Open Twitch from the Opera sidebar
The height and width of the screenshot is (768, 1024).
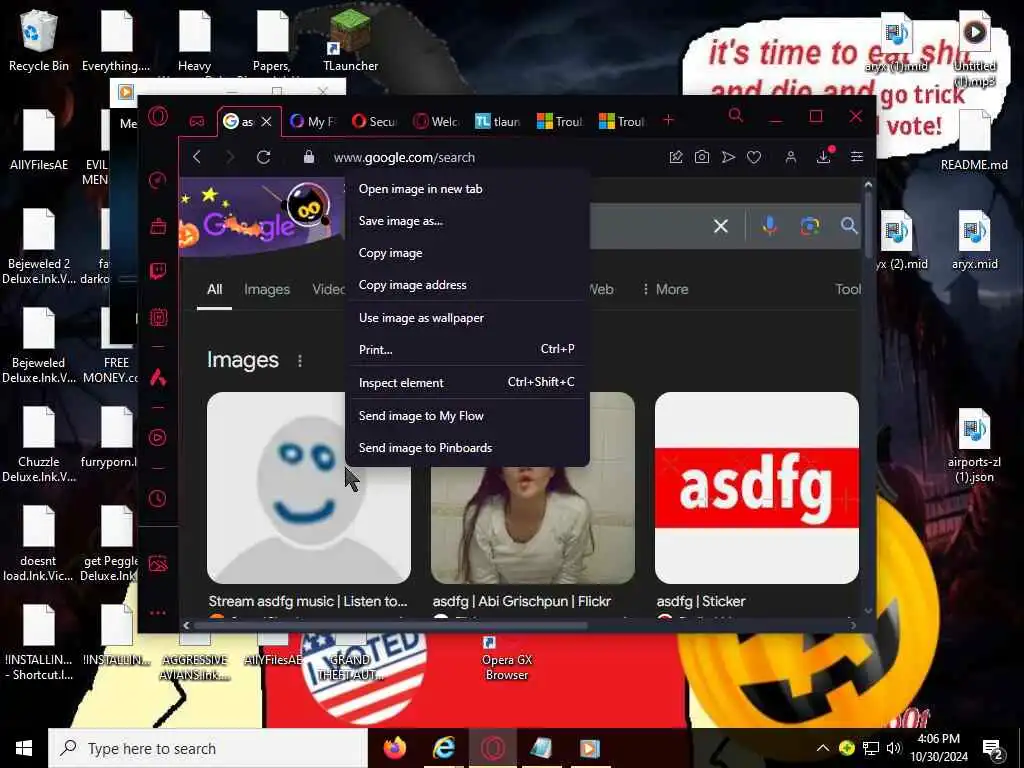click(x=158, y=271)
